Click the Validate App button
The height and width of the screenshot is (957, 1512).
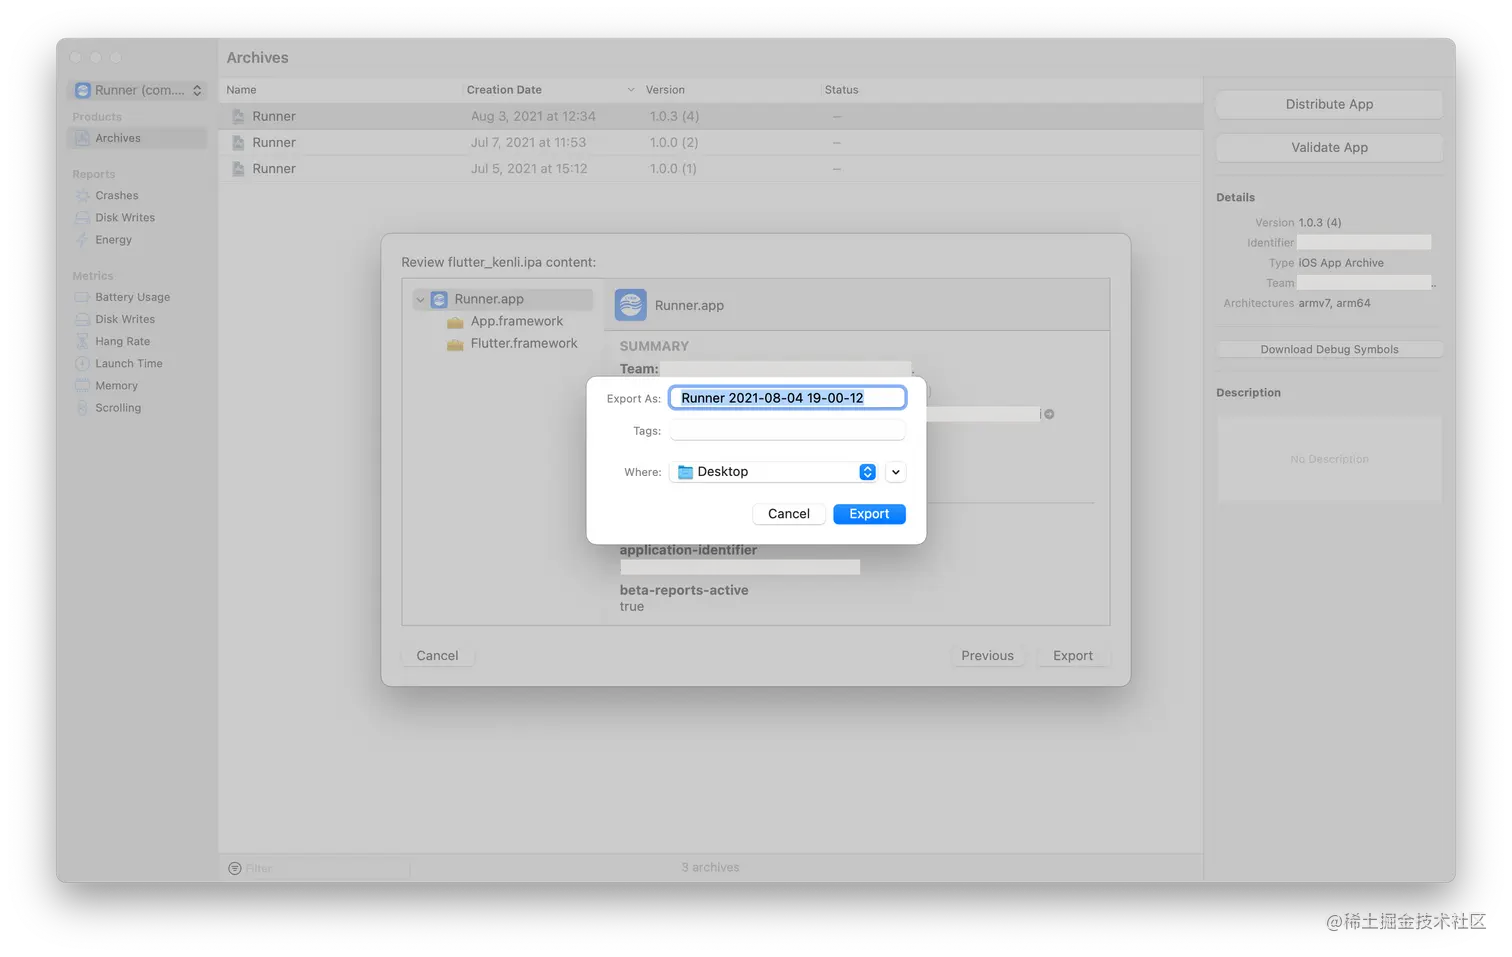tap(1329, 147)
